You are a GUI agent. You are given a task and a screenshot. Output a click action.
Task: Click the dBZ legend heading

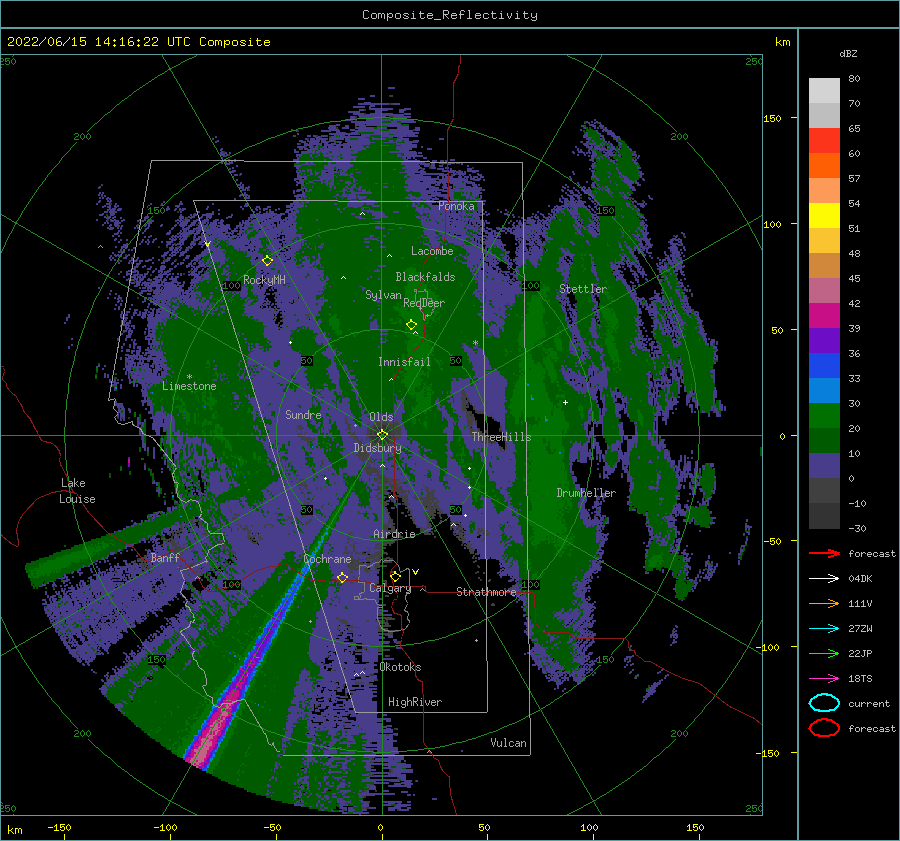click(848, 53)
